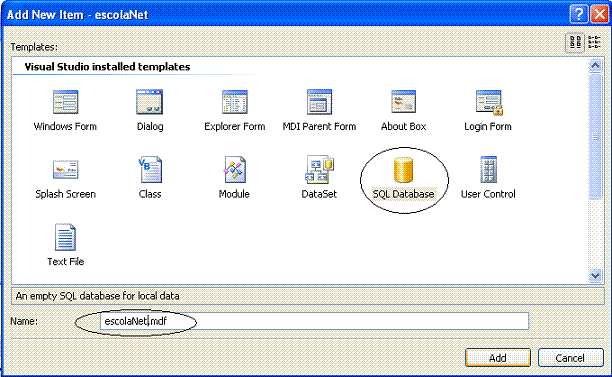Pick the VB Class template icon

(x=150, y=169)
